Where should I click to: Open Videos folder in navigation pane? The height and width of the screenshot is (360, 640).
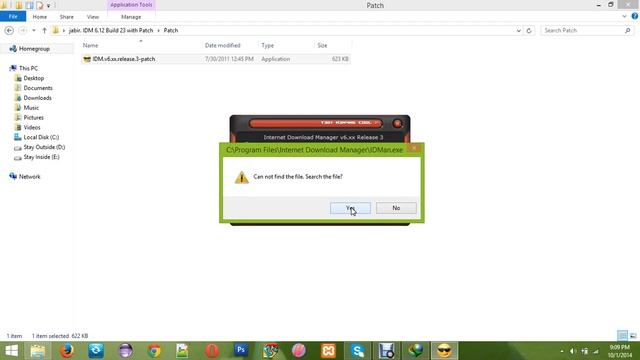coord(32,127)
